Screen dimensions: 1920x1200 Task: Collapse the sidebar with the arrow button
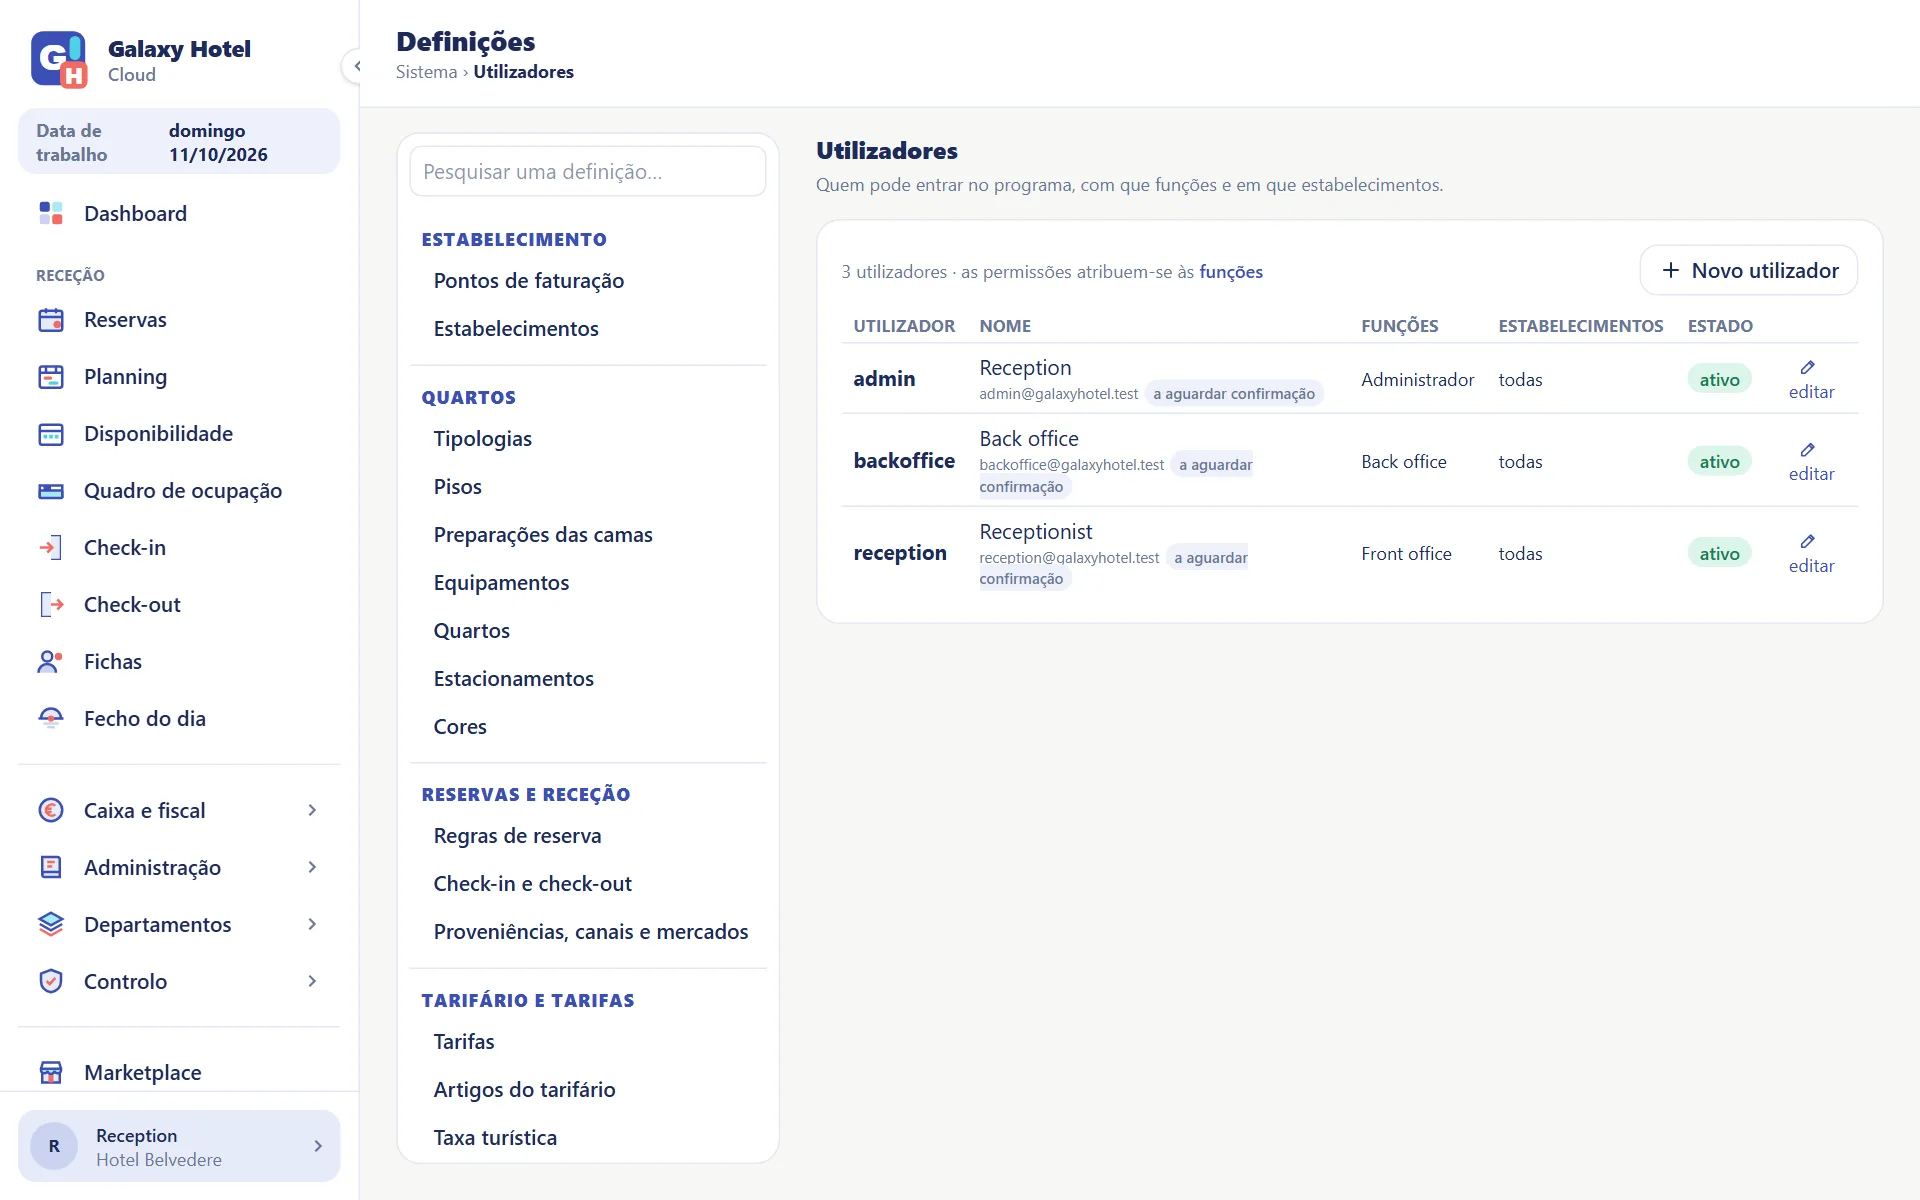click(356, 66)
